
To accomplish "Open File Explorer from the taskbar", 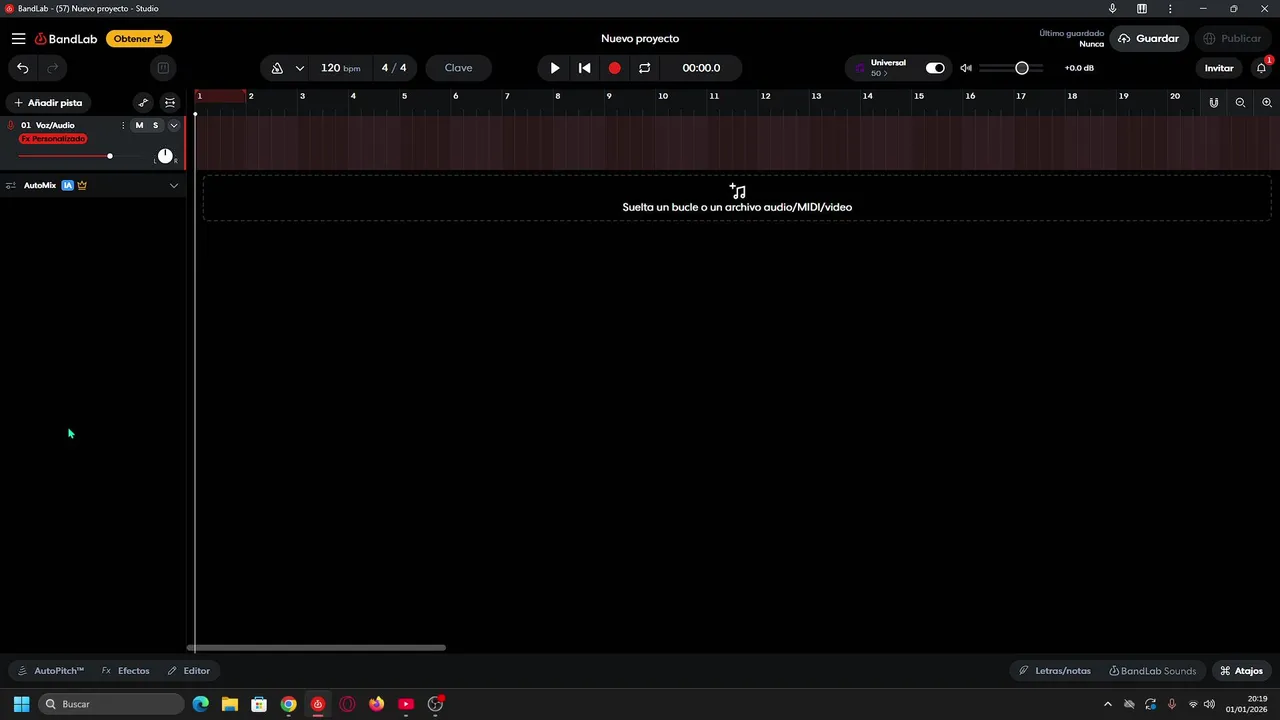I will [x=230, y=704].
